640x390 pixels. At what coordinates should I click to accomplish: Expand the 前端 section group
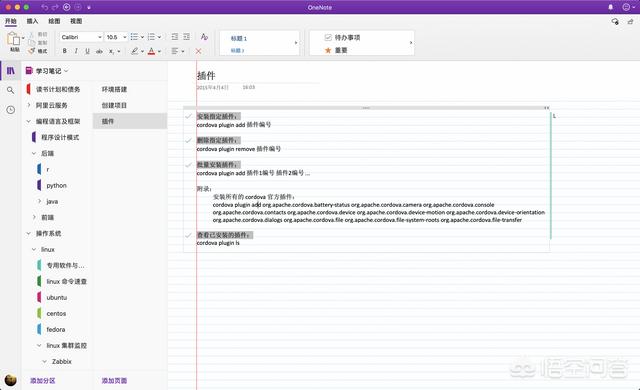34,217
